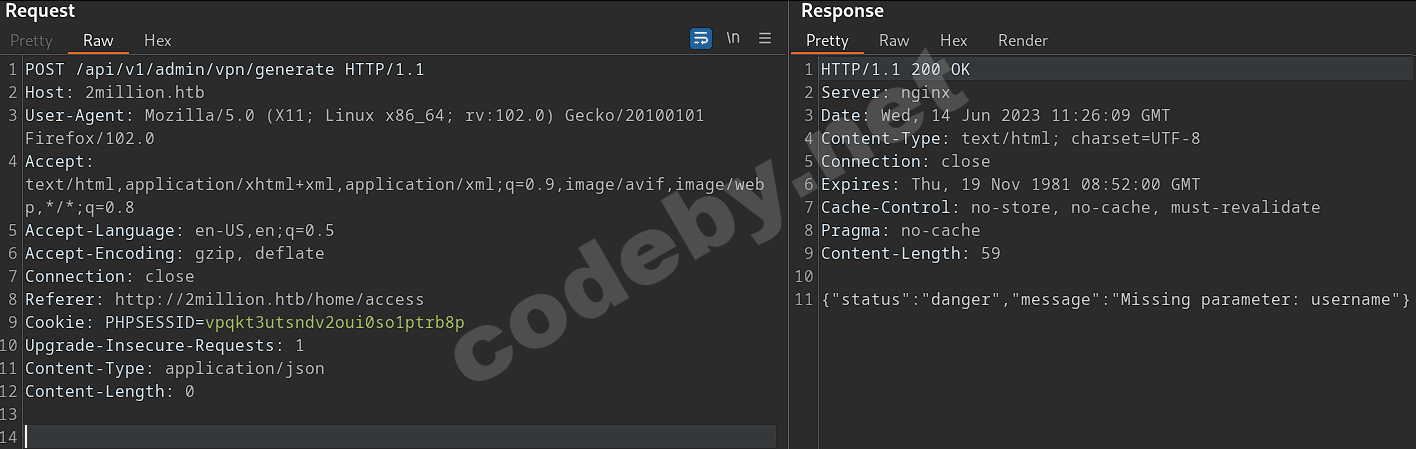
Task: Open the request editor hamburger menu
Action: (x=765, y=38)
